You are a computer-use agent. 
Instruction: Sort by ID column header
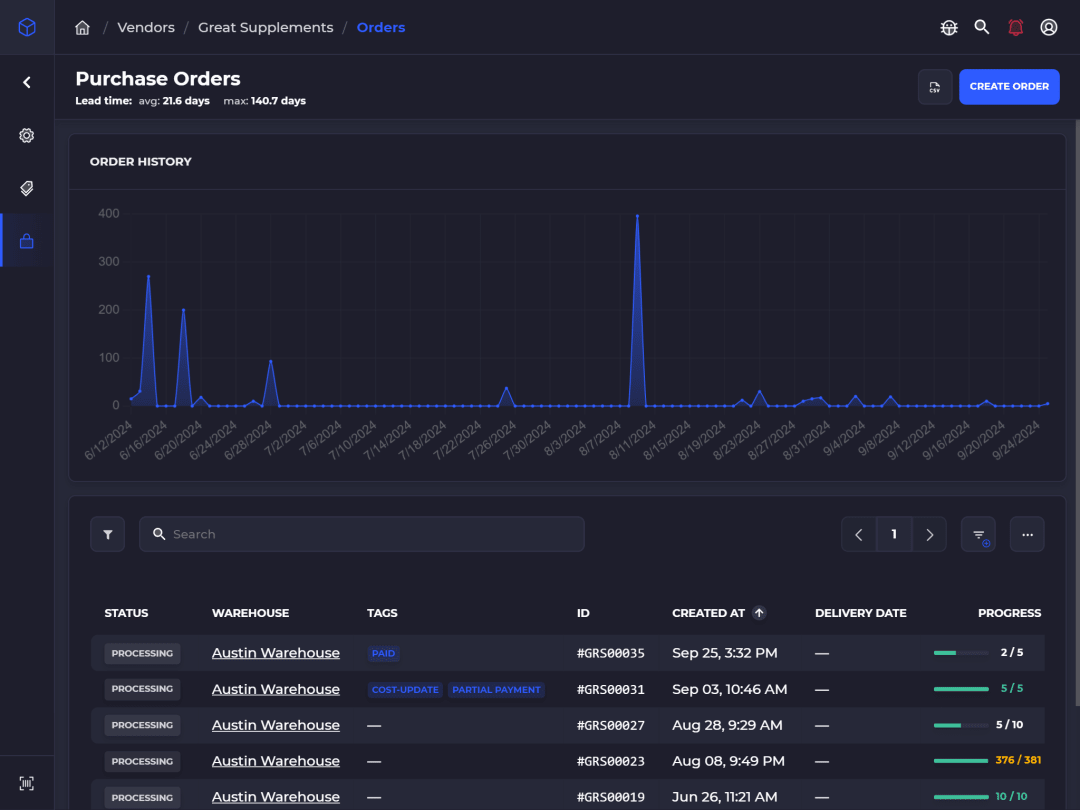point(583,613)
